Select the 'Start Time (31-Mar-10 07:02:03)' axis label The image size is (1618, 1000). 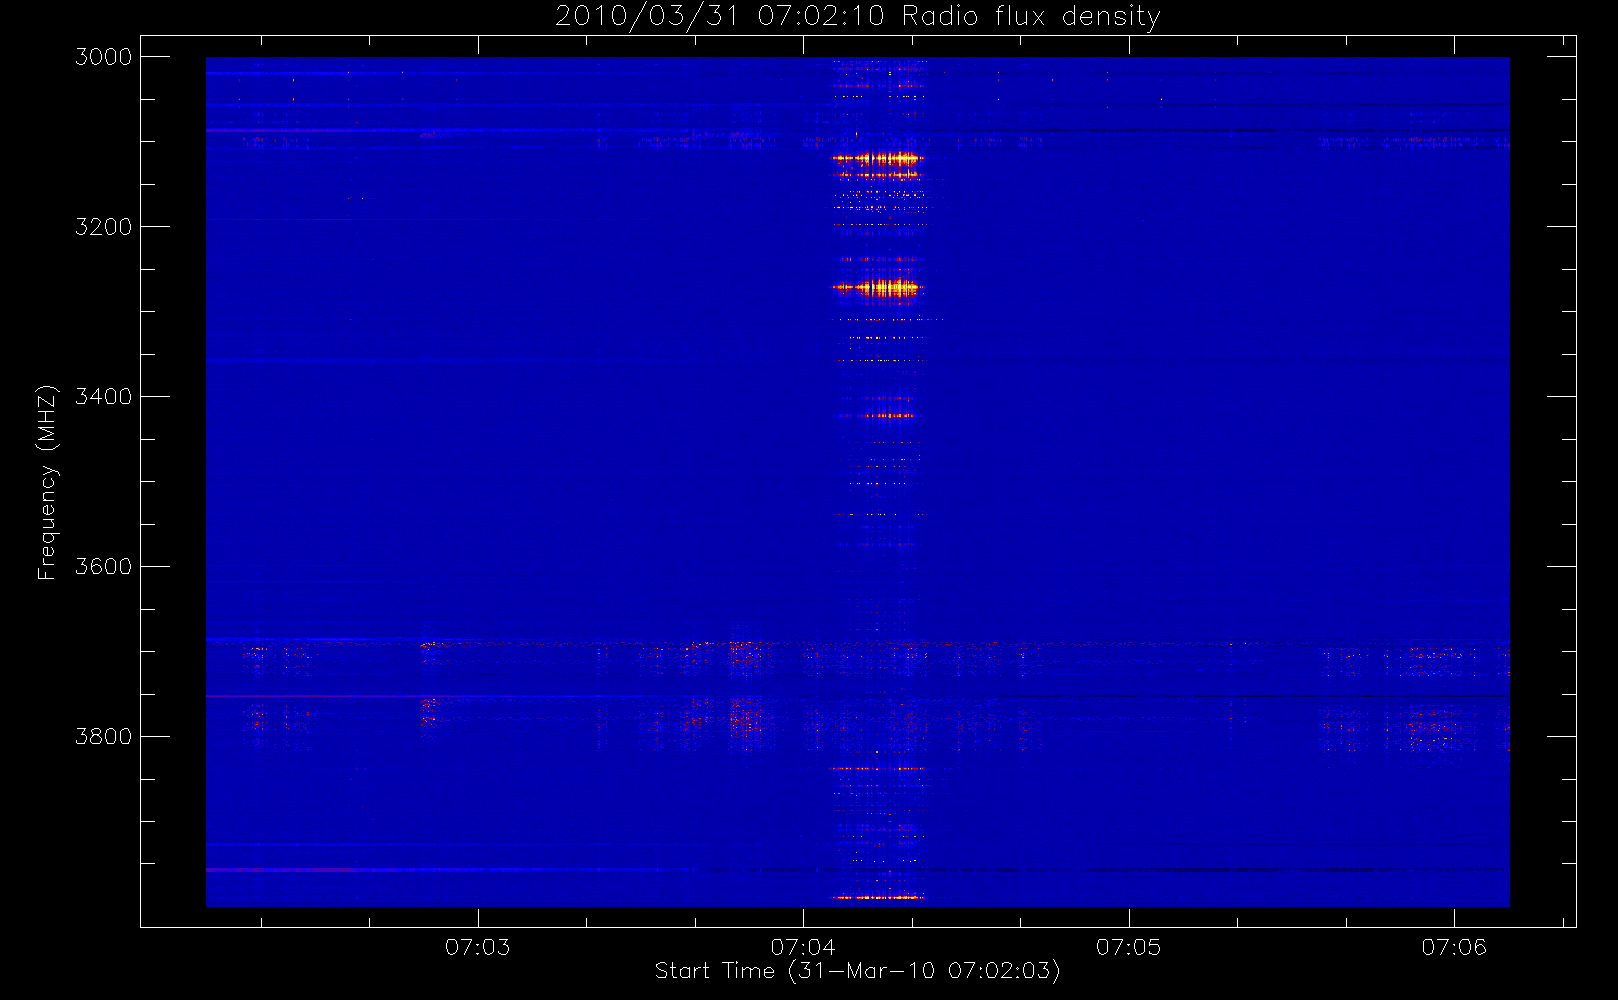coord(857,971)
